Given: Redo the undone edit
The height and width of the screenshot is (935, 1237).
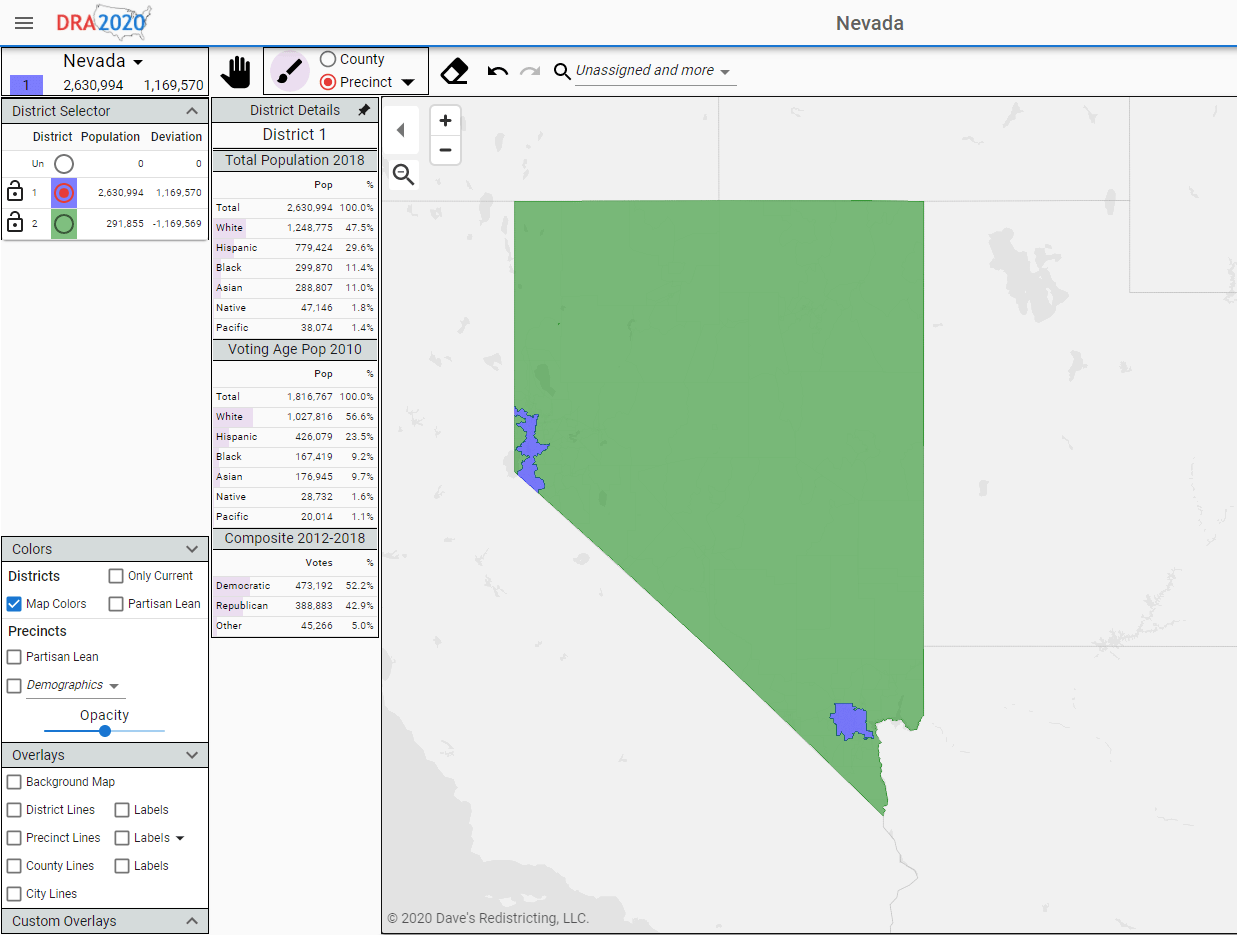Looking at the screenshot, I should (x=530, y=71).
